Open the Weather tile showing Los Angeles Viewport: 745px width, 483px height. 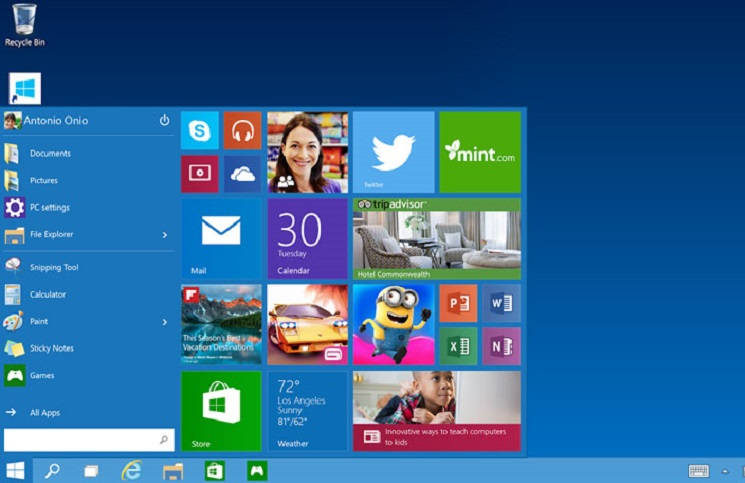(x=307, y=411)
